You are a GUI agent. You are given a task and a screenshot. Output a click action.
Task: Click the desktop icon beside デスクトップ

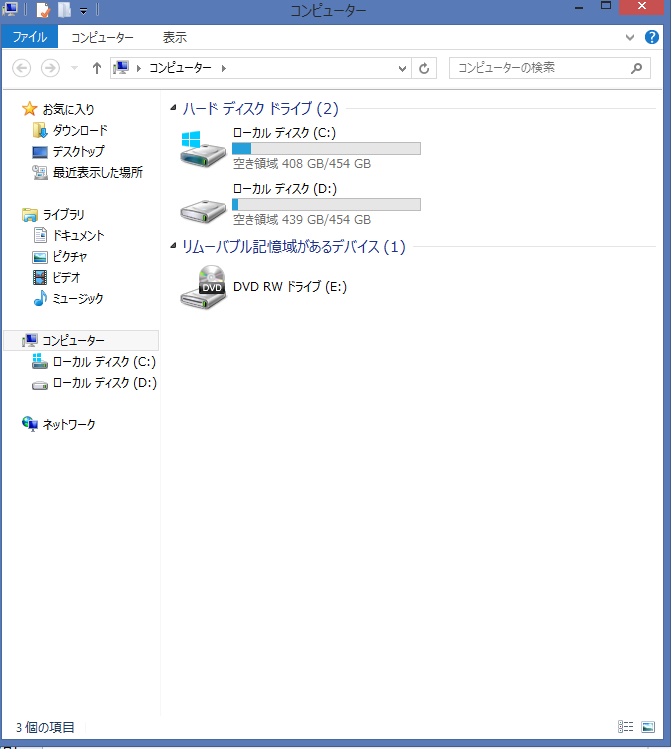pos(40,152)
